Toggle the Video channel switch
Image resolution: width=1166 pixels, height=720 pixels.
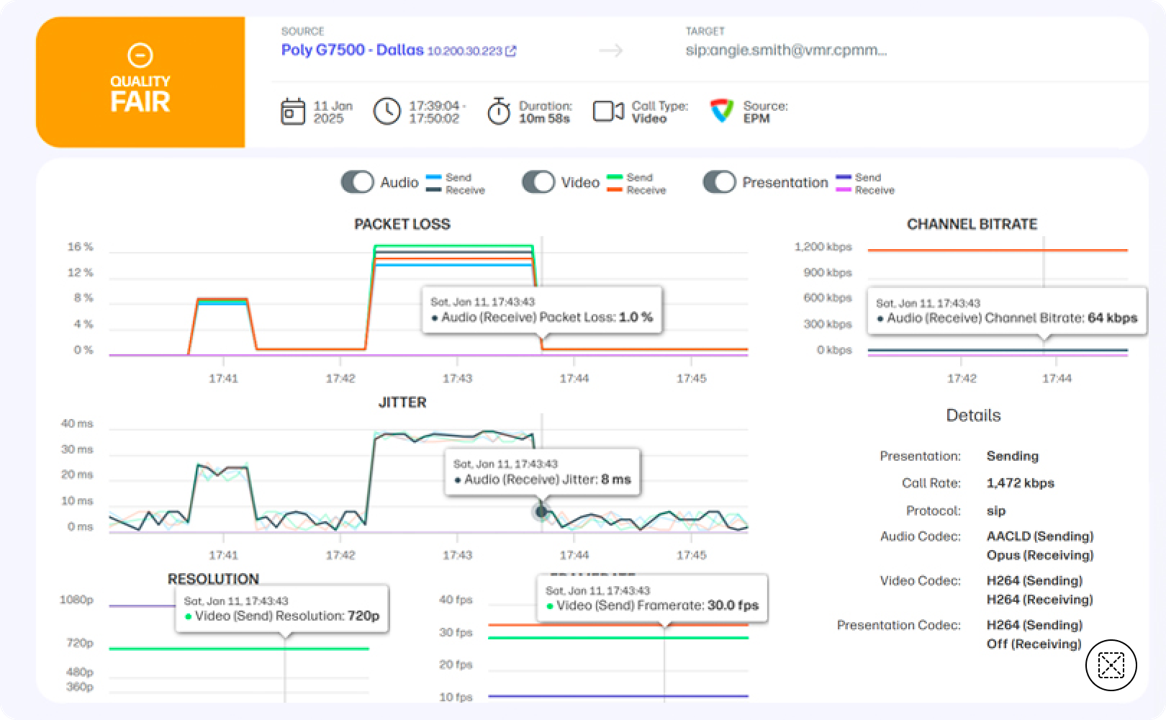click(x=539, y=182)
